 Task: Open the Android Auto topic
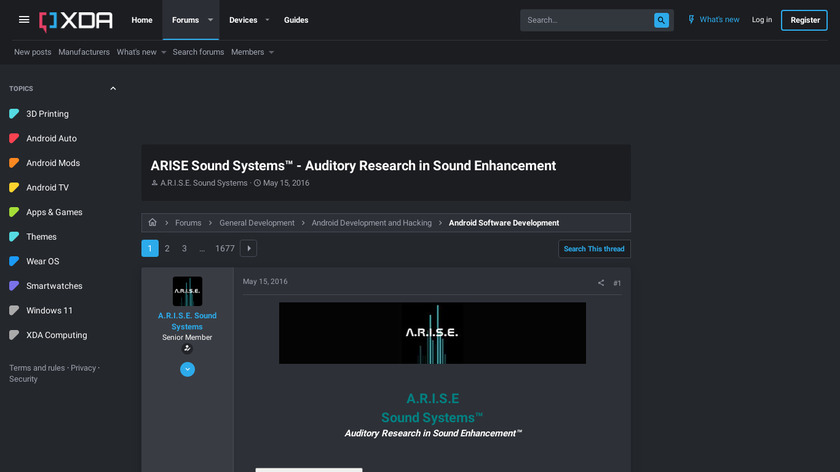point(51,139)
